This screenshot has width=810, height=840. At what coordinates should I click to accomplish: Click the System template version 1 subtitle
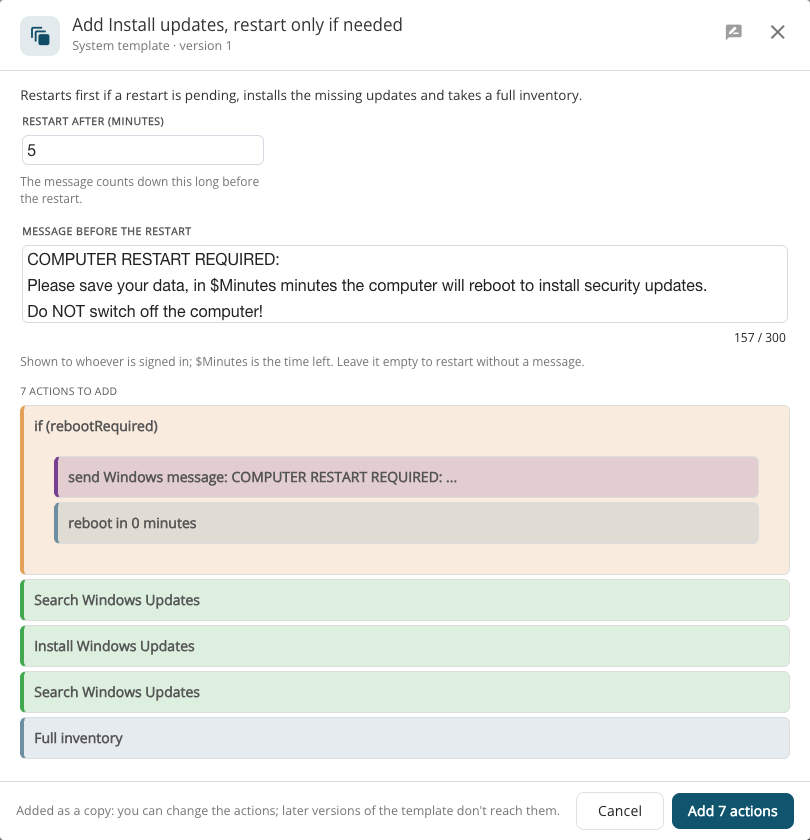coord(152,46)
